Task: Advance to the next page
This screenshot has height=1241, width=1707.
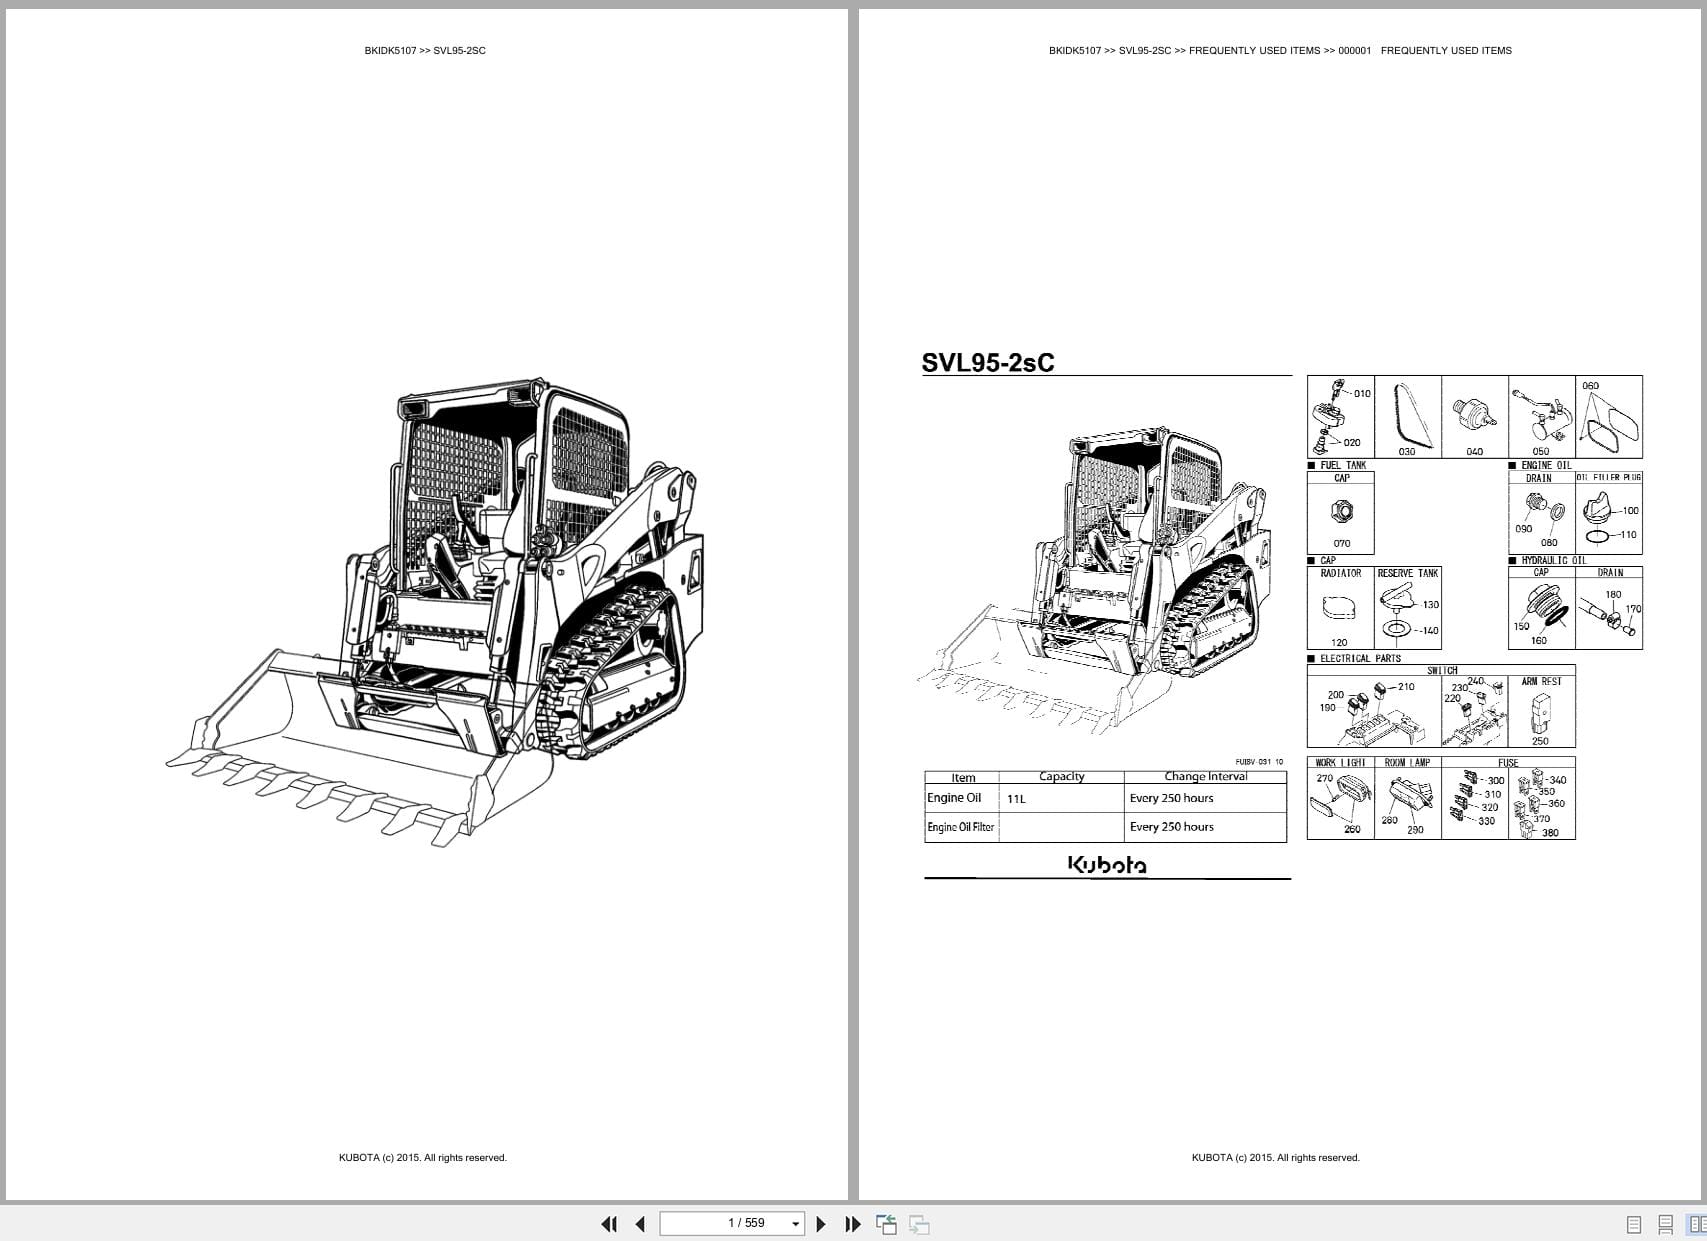Action: click(x=822, y=1223)
